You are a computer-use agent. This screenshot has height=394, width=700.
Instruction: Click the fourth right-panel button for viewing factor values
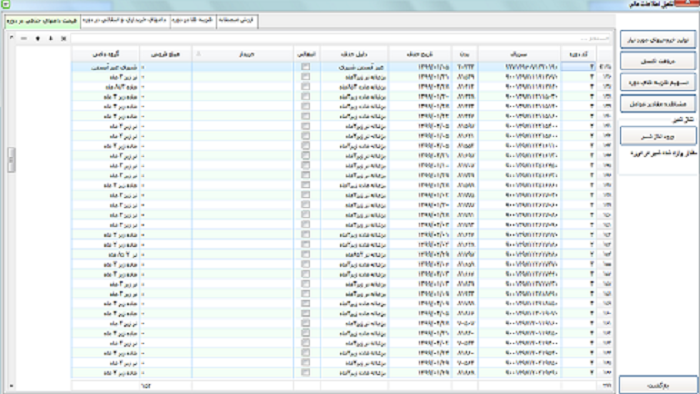[658, 104]
